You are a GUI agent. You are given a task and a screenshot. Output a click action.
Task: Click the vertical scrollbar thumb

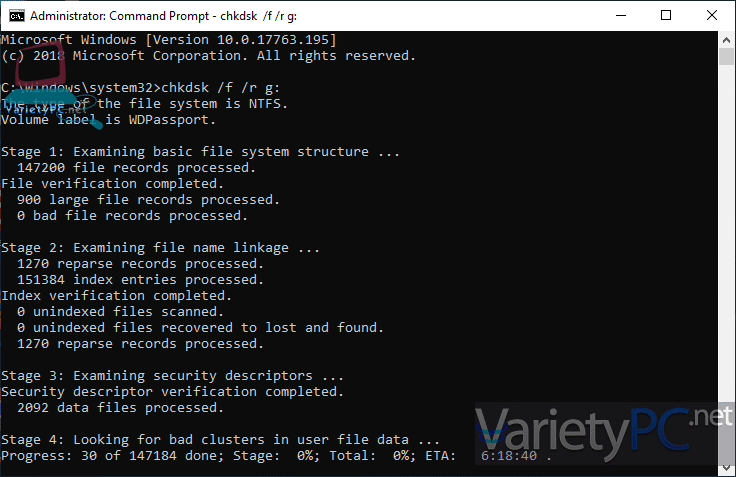(x=727, y=57)
